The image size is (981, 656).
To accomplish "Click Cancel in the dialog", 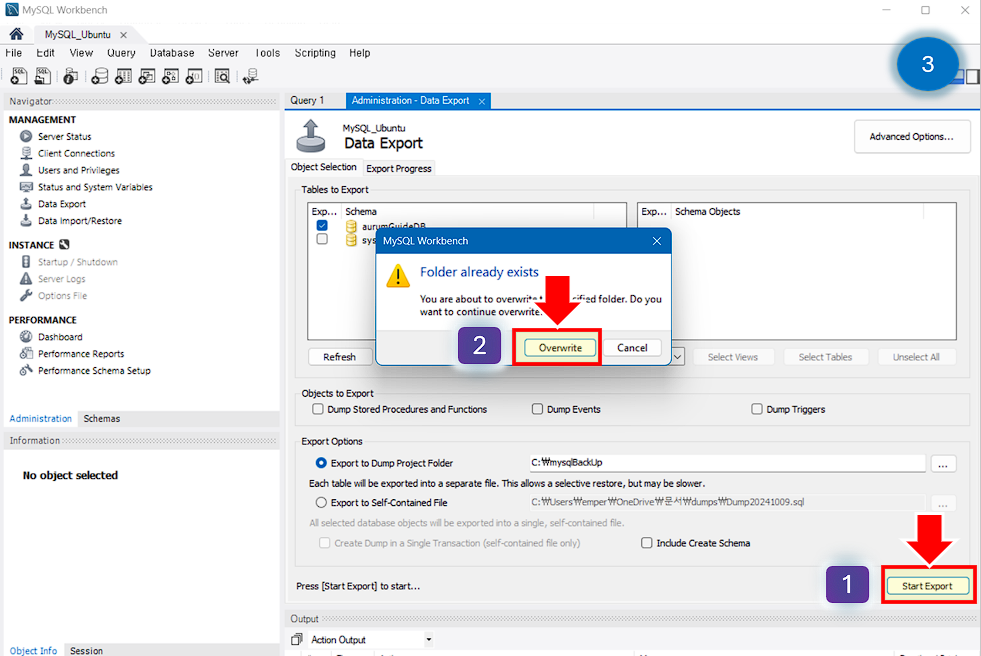I will click(632, 348).
